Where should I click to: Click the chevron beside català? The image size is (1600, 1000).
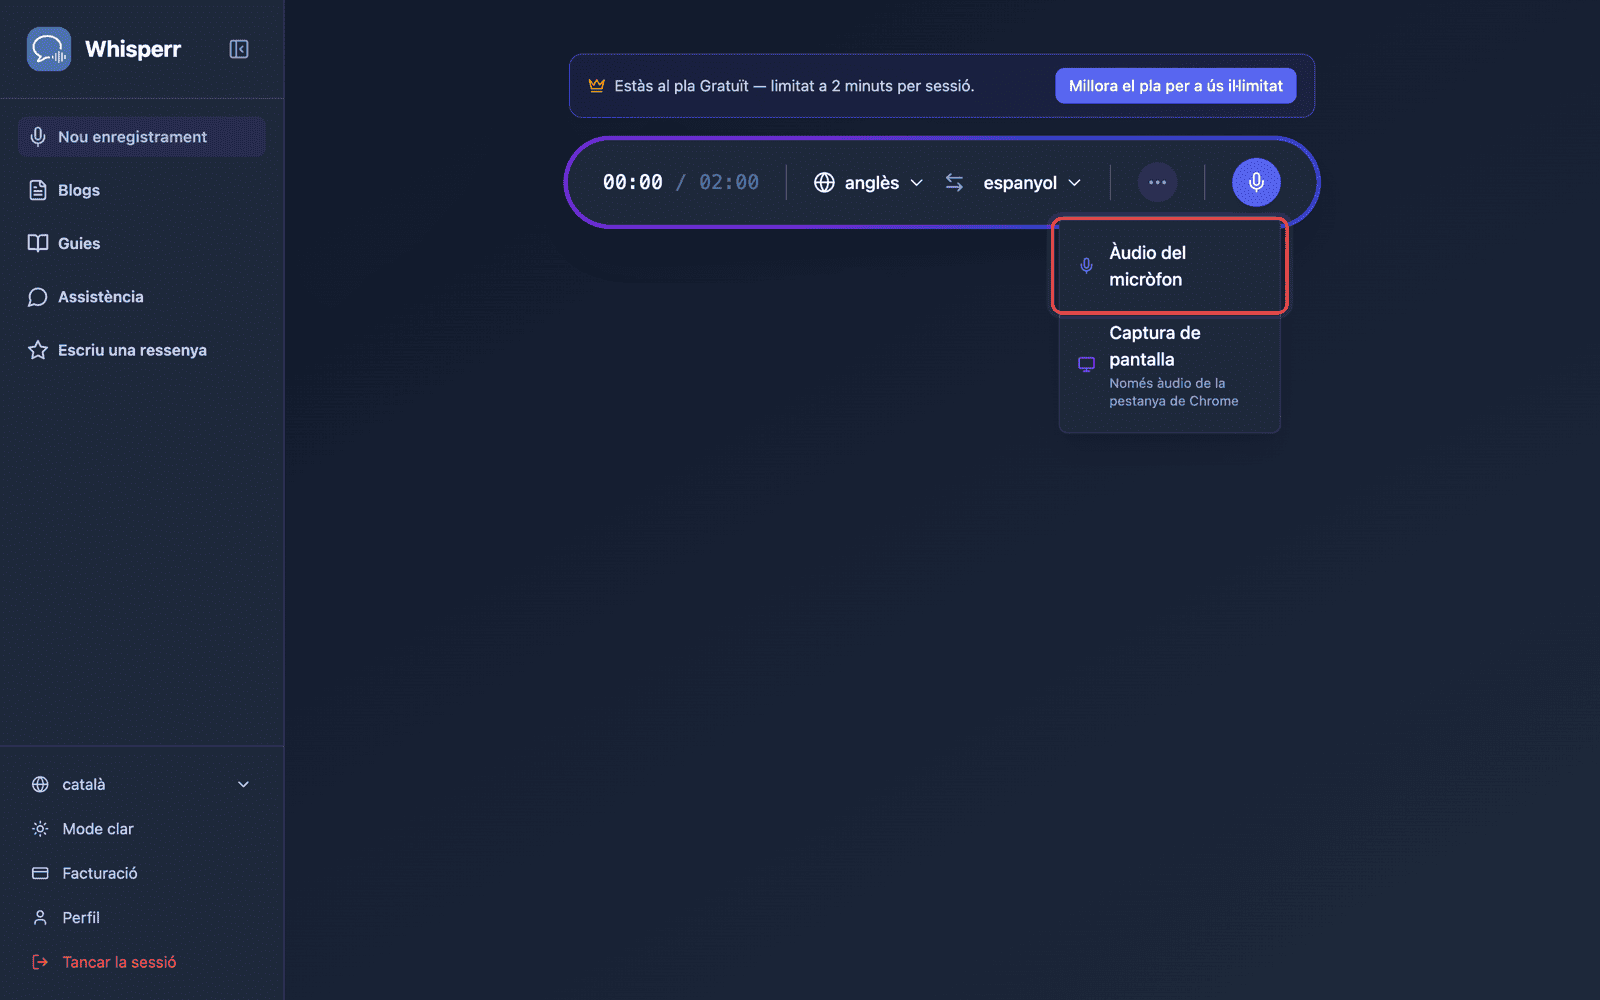pyautogui.click(x=243, y=785)
